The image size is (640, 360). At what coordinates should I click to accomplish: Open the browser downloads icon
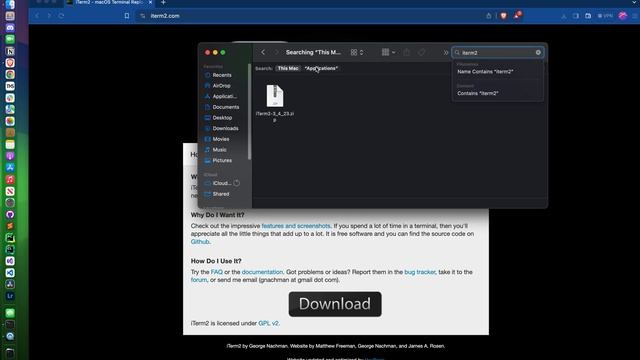click(564, 16)
